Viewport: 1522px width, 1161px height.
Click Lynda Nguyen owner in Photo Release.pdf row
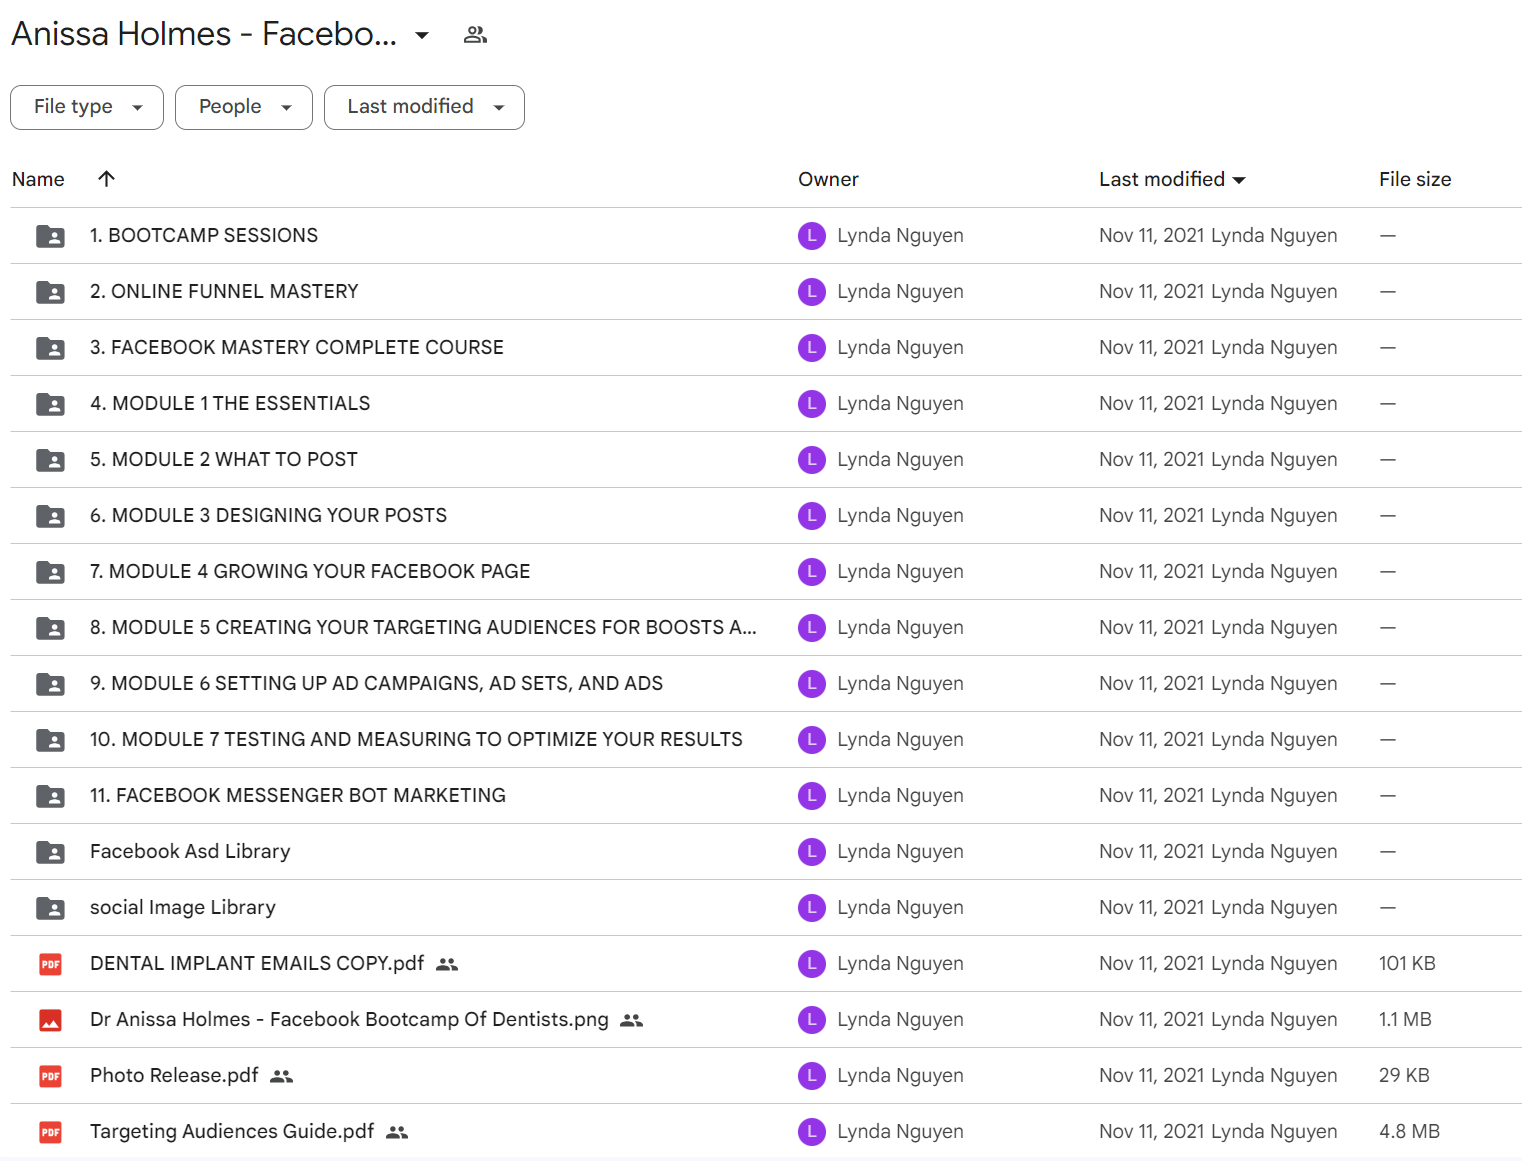coord(900,1075)
